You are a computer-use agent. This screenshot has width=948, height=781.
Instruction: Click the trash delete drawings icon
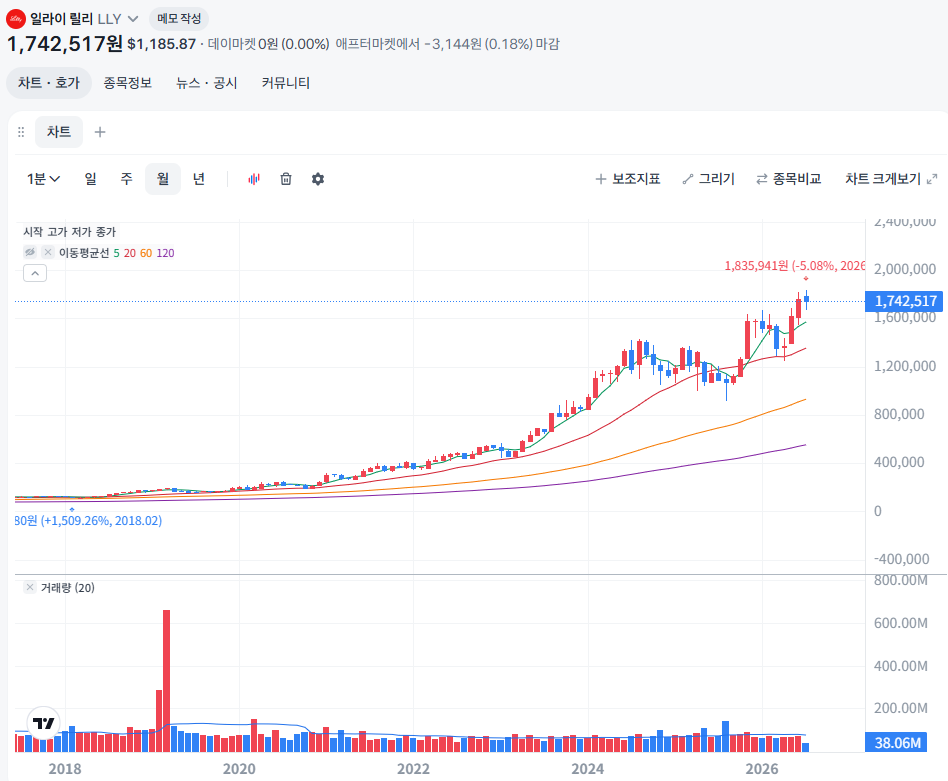coord(286,179)
